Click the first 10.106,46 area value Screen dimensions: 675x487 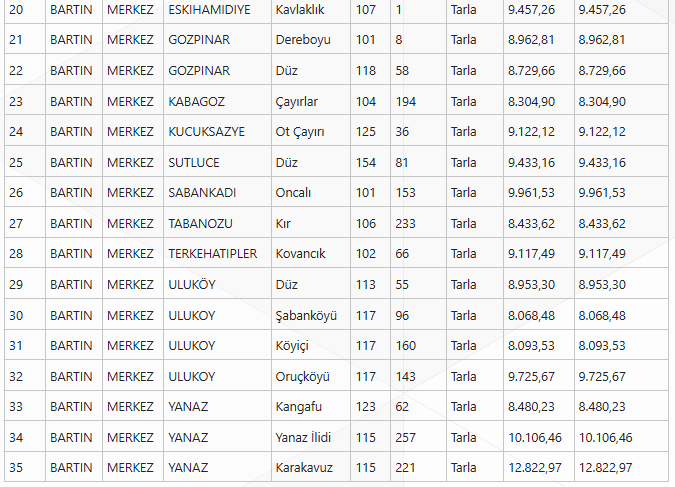pos(539,438)
